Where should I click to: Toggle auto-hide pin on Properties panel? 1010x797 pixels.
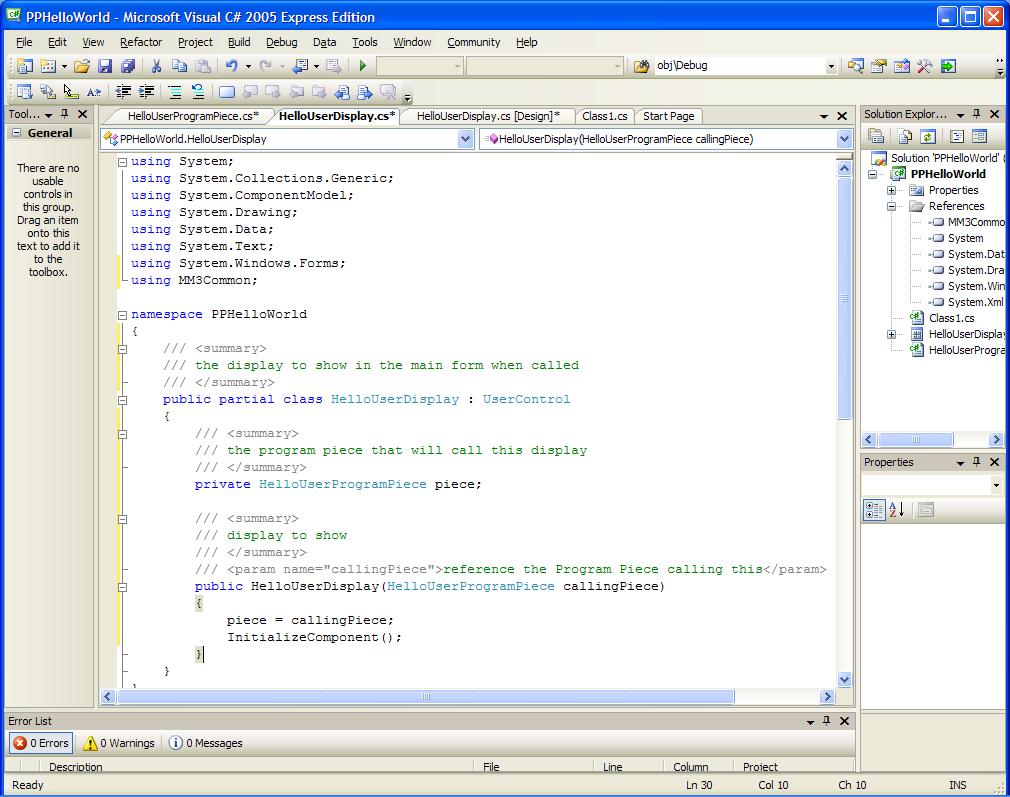point(977,462)
